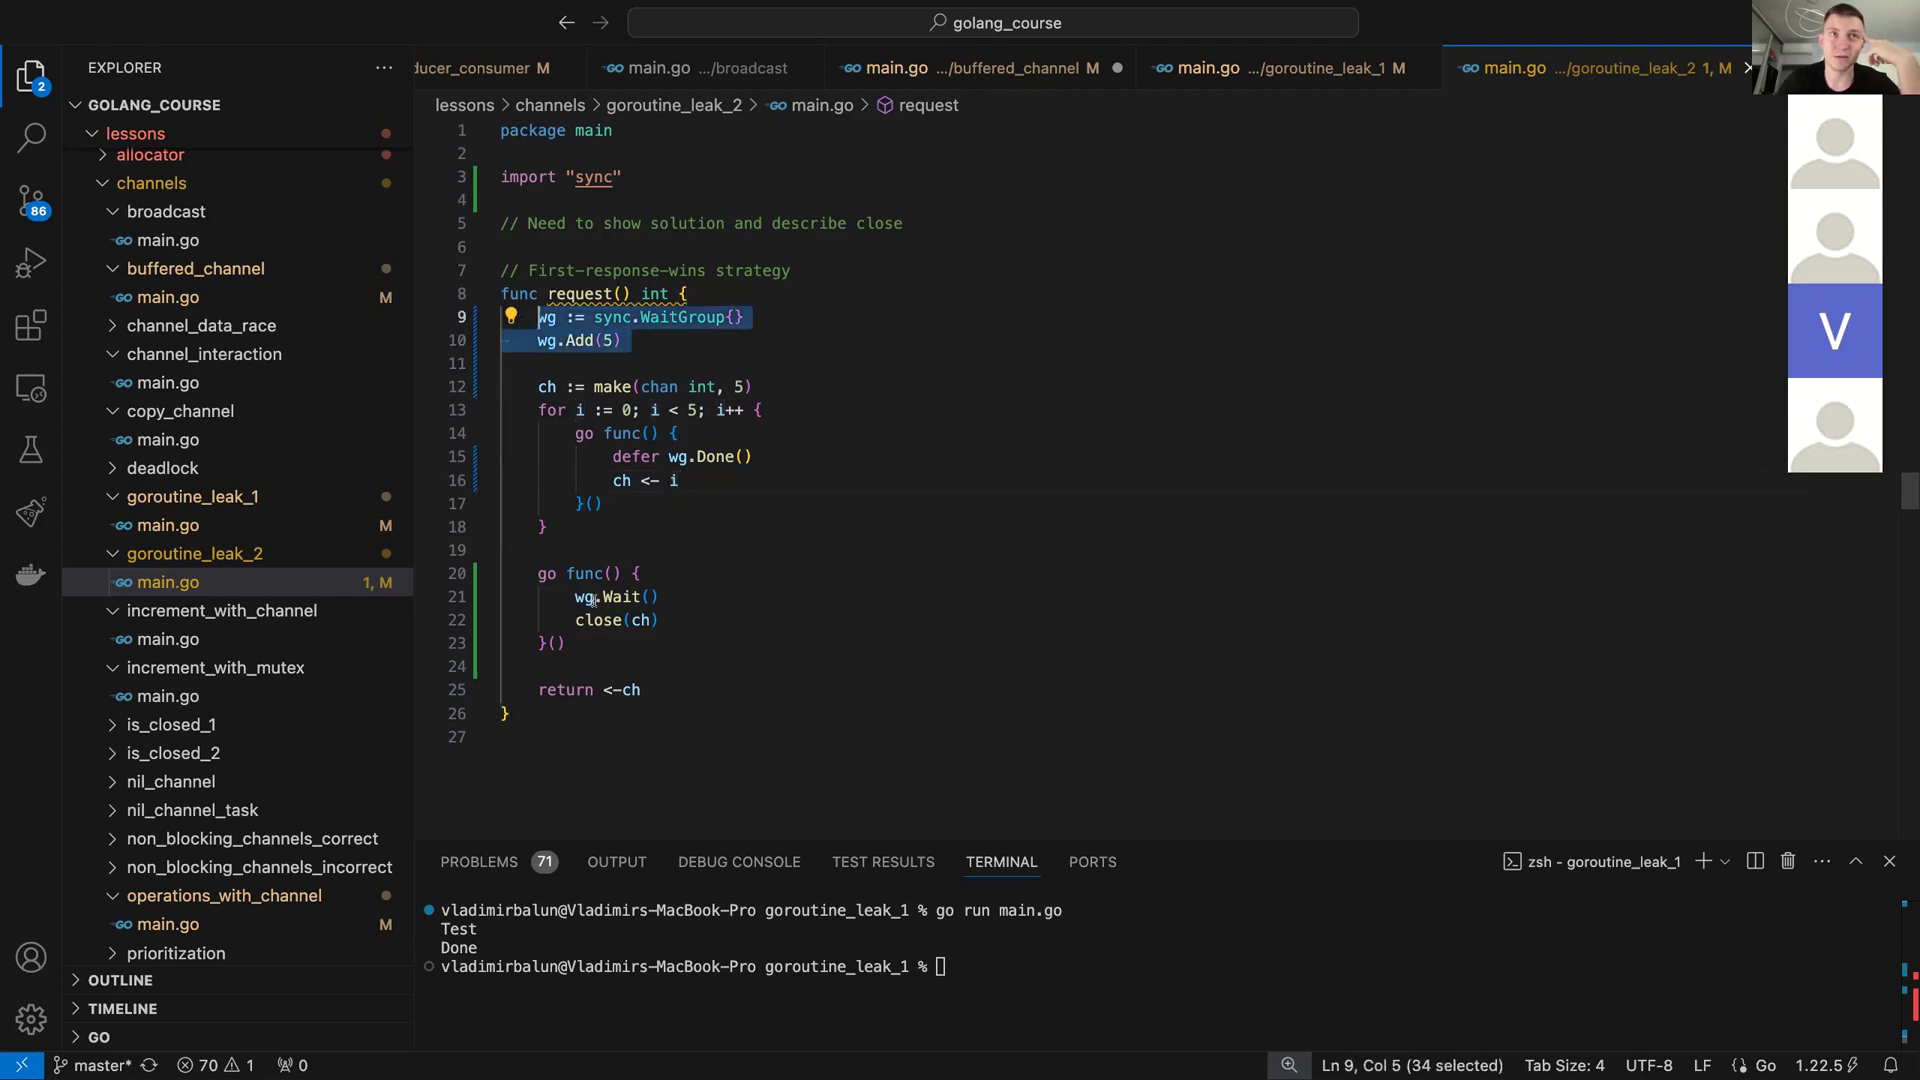Image resolution: width=1920 pixels, height=1080 pixels.
Task: Open the Search view in activity bar
Action: pos(31,137)
